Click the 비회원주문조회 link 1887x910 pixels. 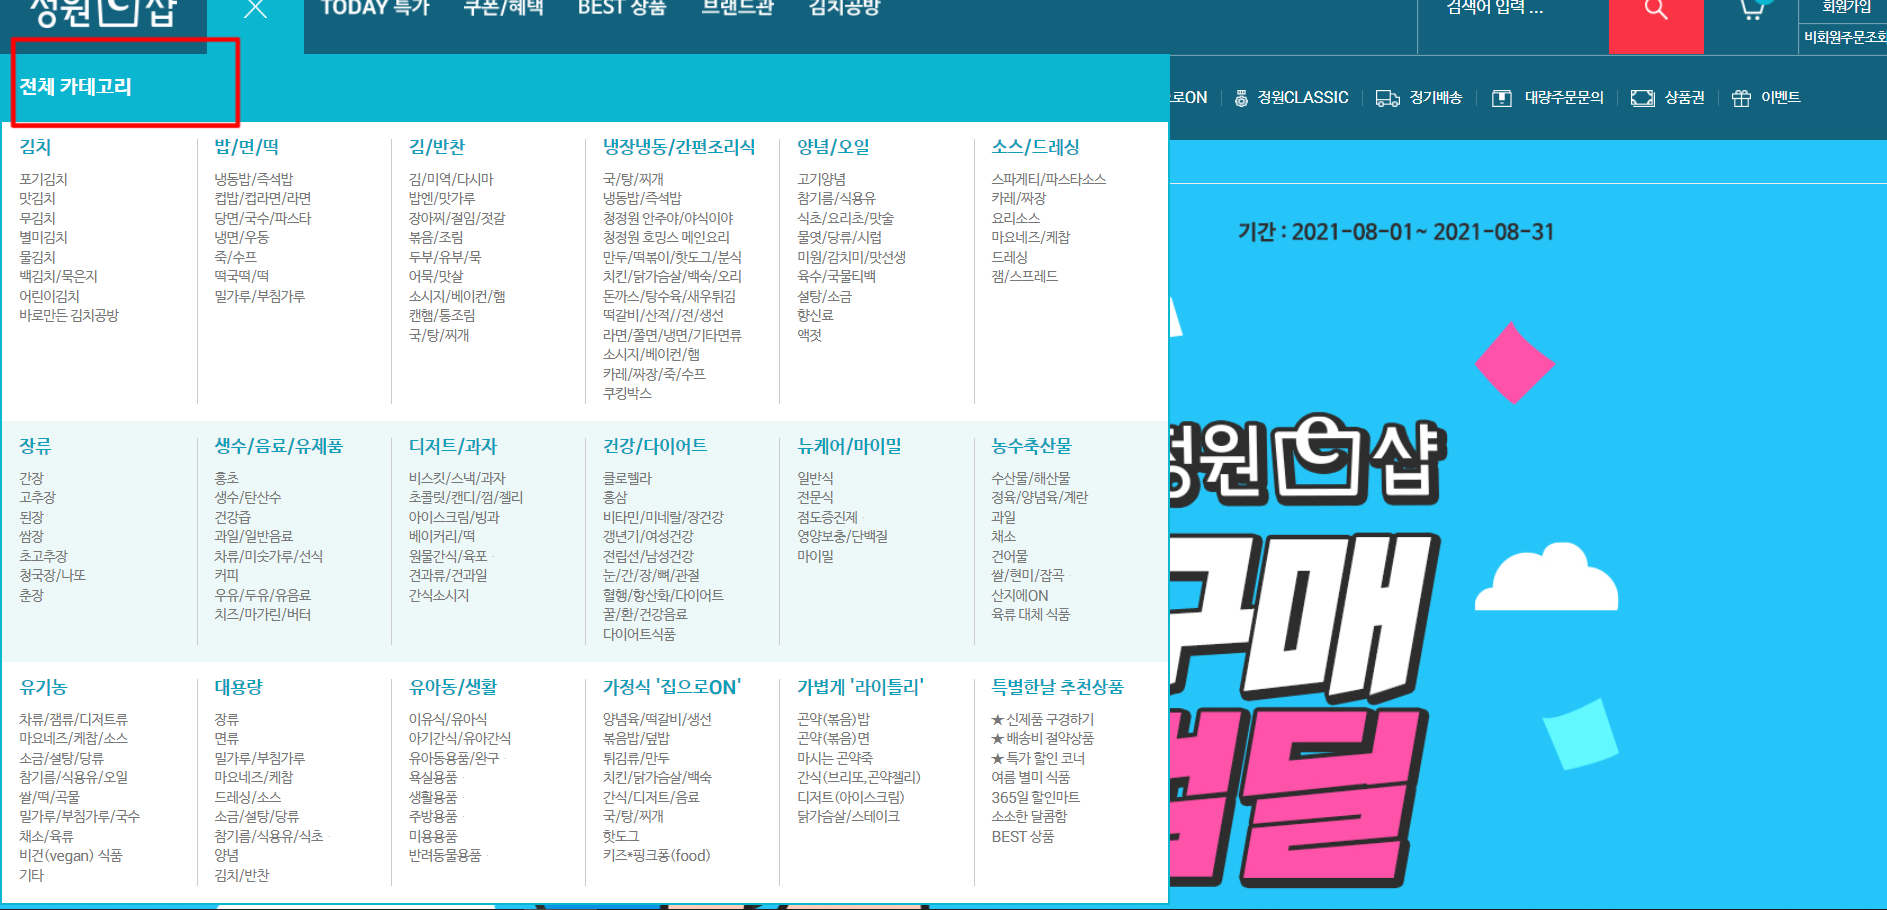[1845, 37]
